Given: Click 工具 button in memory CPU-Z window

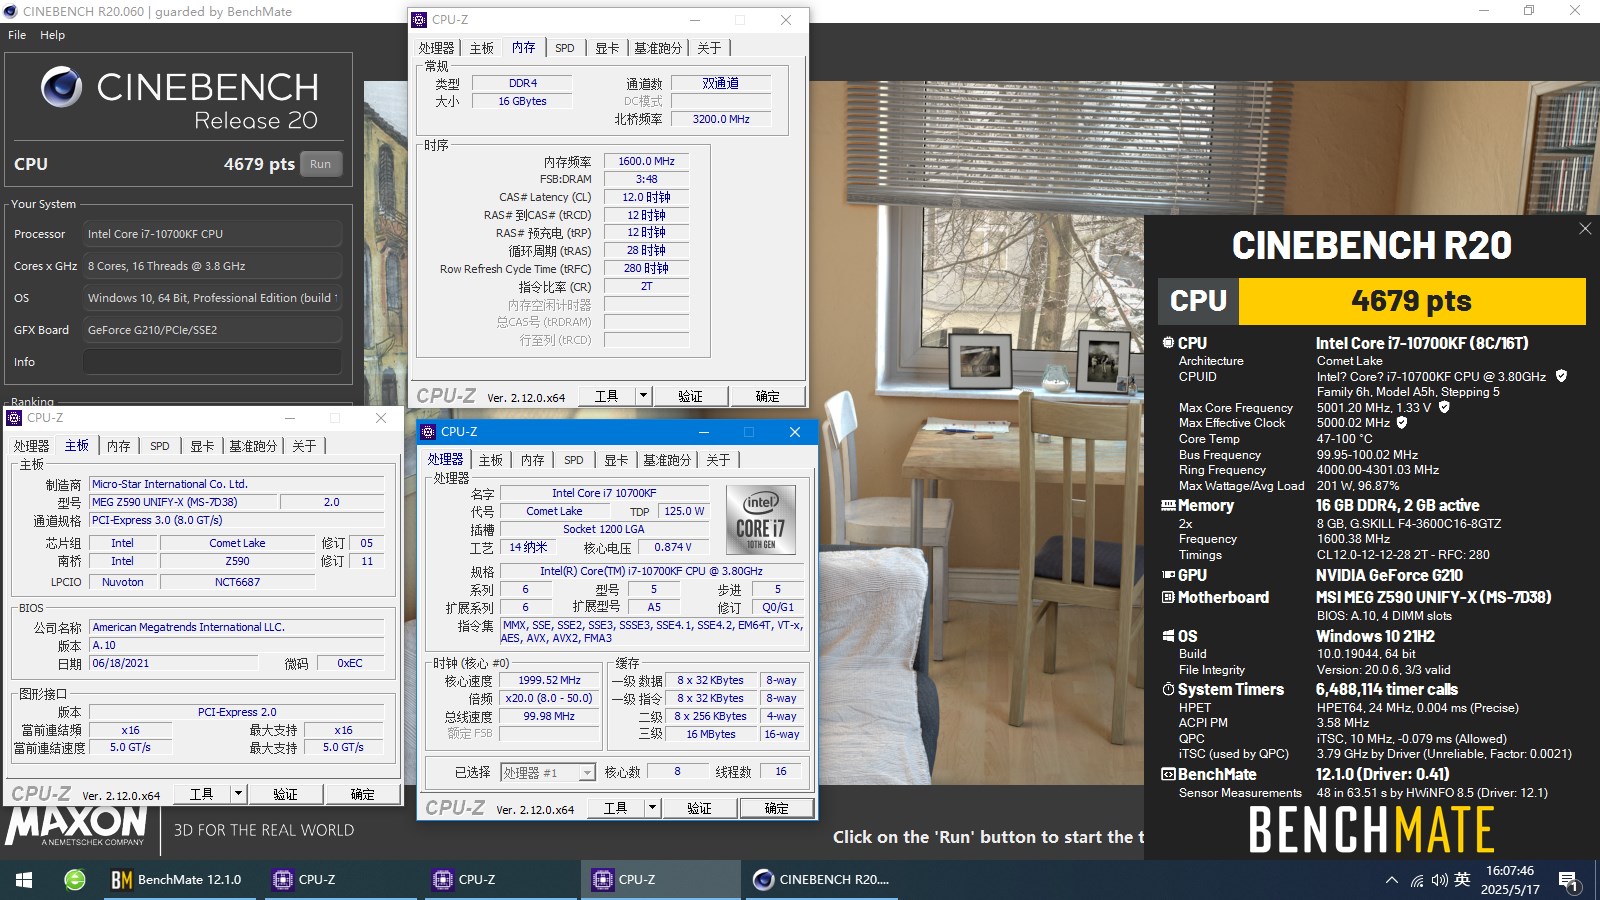Looking at the screenshot, I should (x=607, y=396).
